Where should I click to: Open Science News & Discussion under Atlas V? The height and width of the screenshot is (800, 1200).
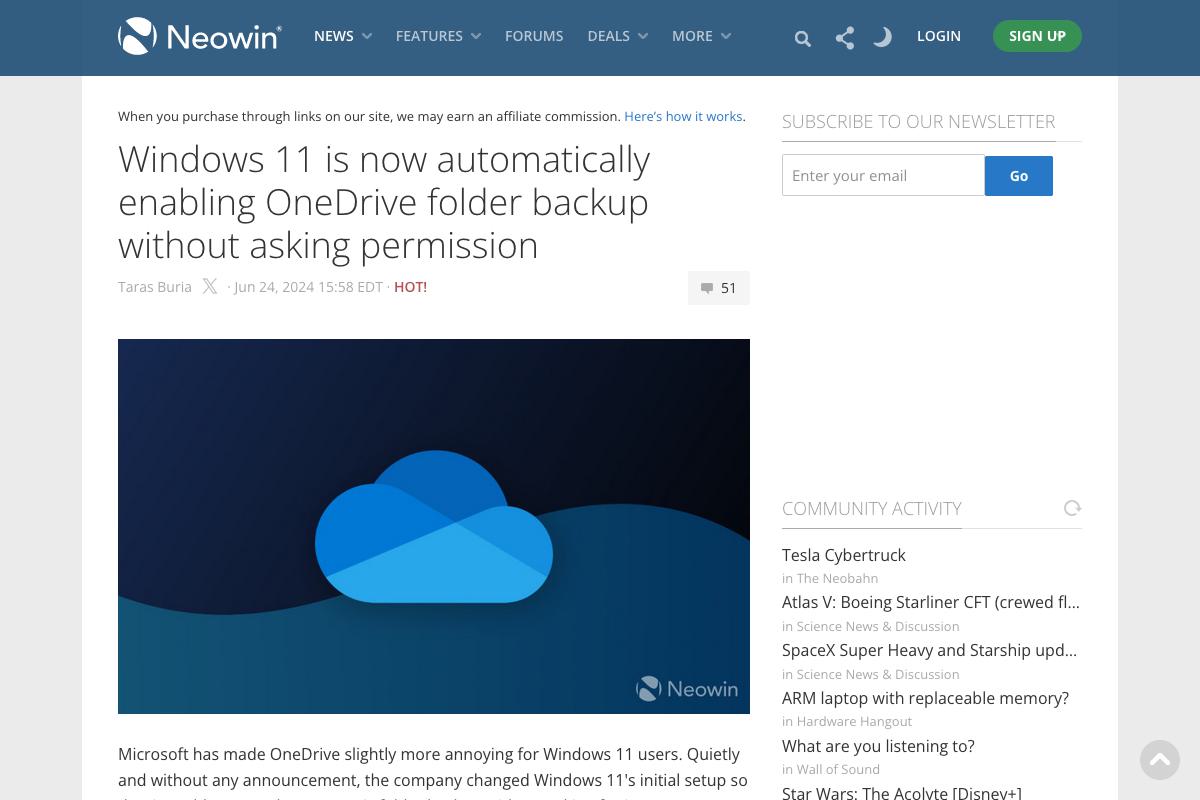878,626
